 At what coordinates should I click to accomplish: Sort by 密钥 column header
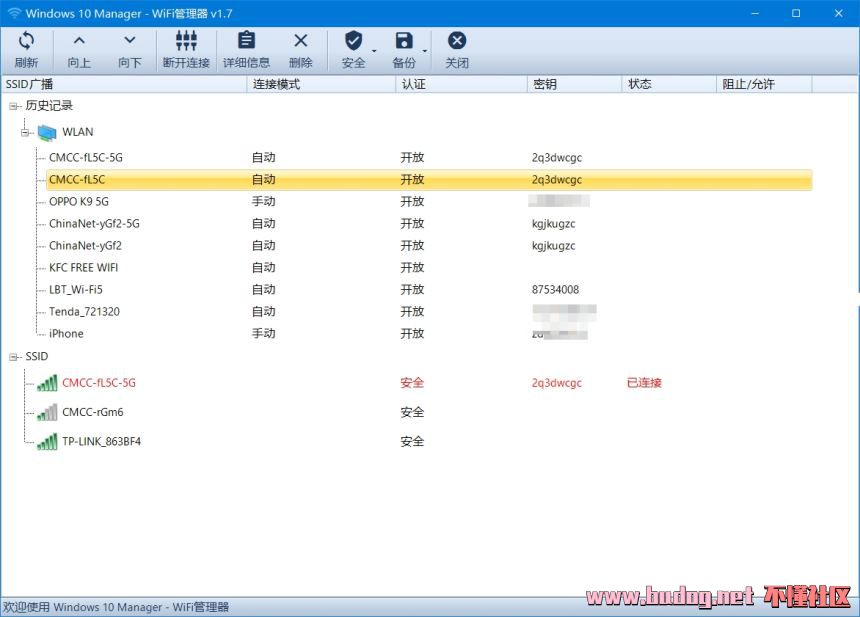pyautogui.click(x=575, y=84)
